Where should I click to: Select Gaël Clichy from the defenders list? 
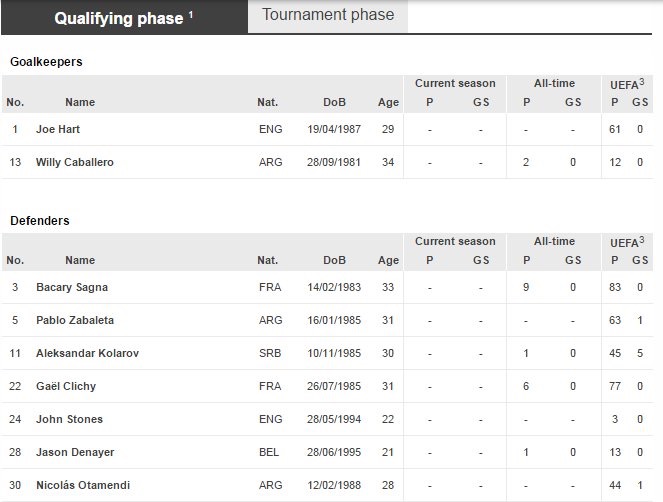click(66, 386)
